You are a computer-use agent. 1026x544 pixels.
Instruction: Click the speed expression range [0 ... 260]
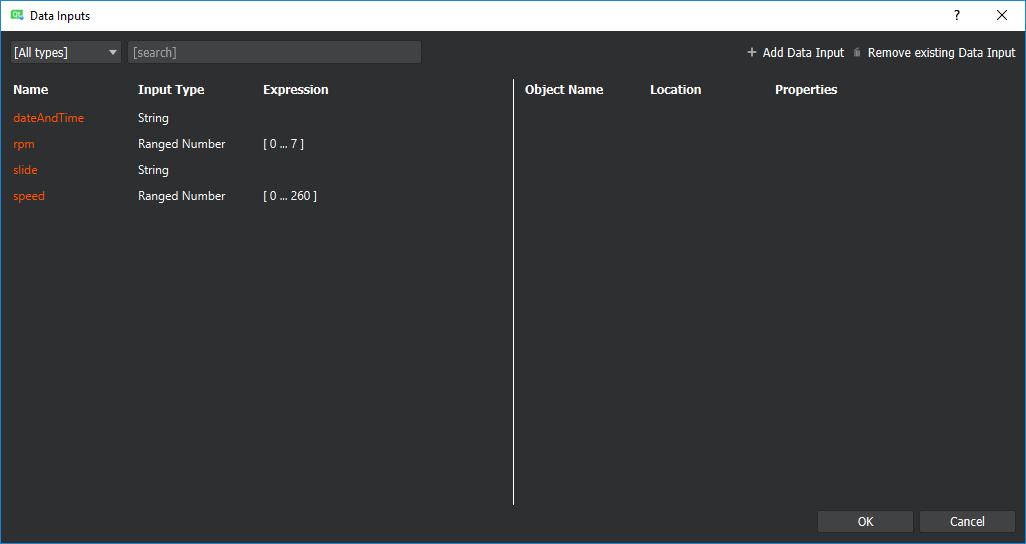[290, 196]
